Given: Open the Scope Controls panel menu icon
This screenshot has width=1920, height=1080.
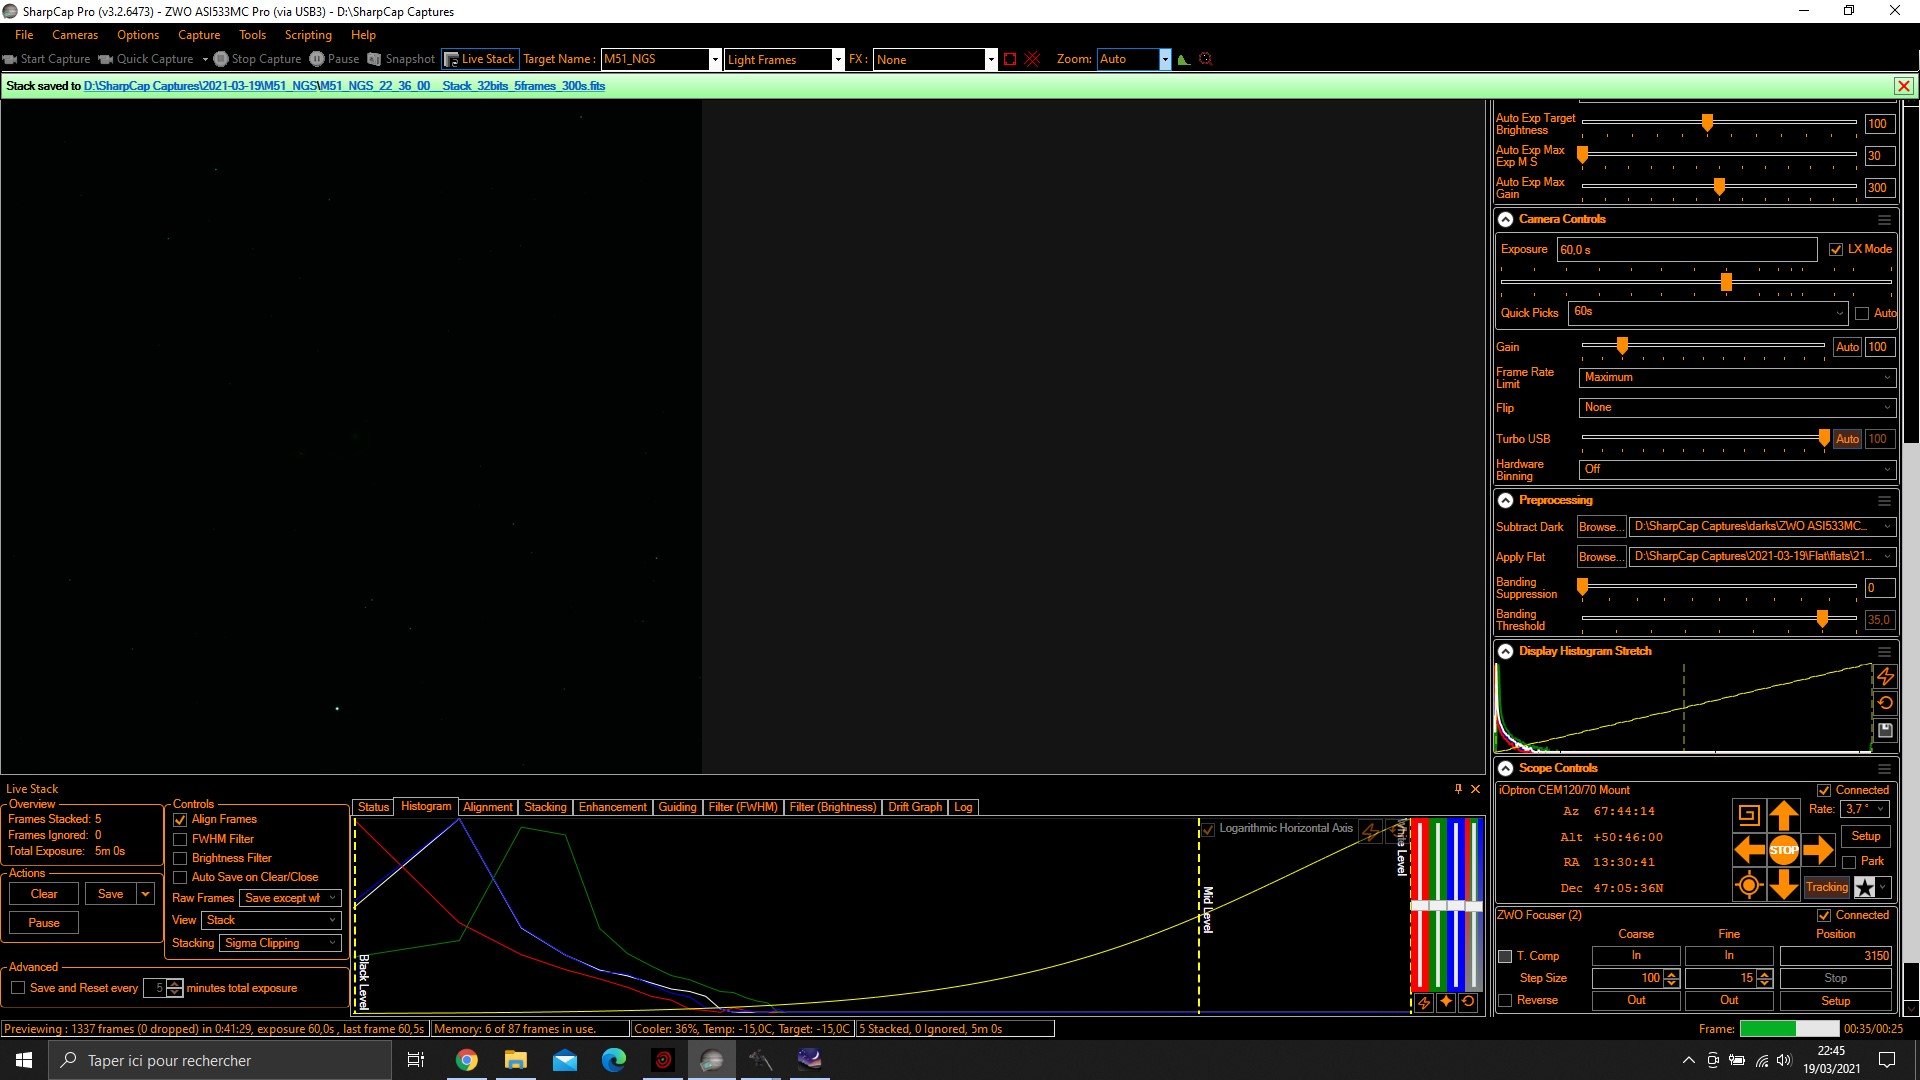Looking at the screenshot, I should [x=1884, y=768].
